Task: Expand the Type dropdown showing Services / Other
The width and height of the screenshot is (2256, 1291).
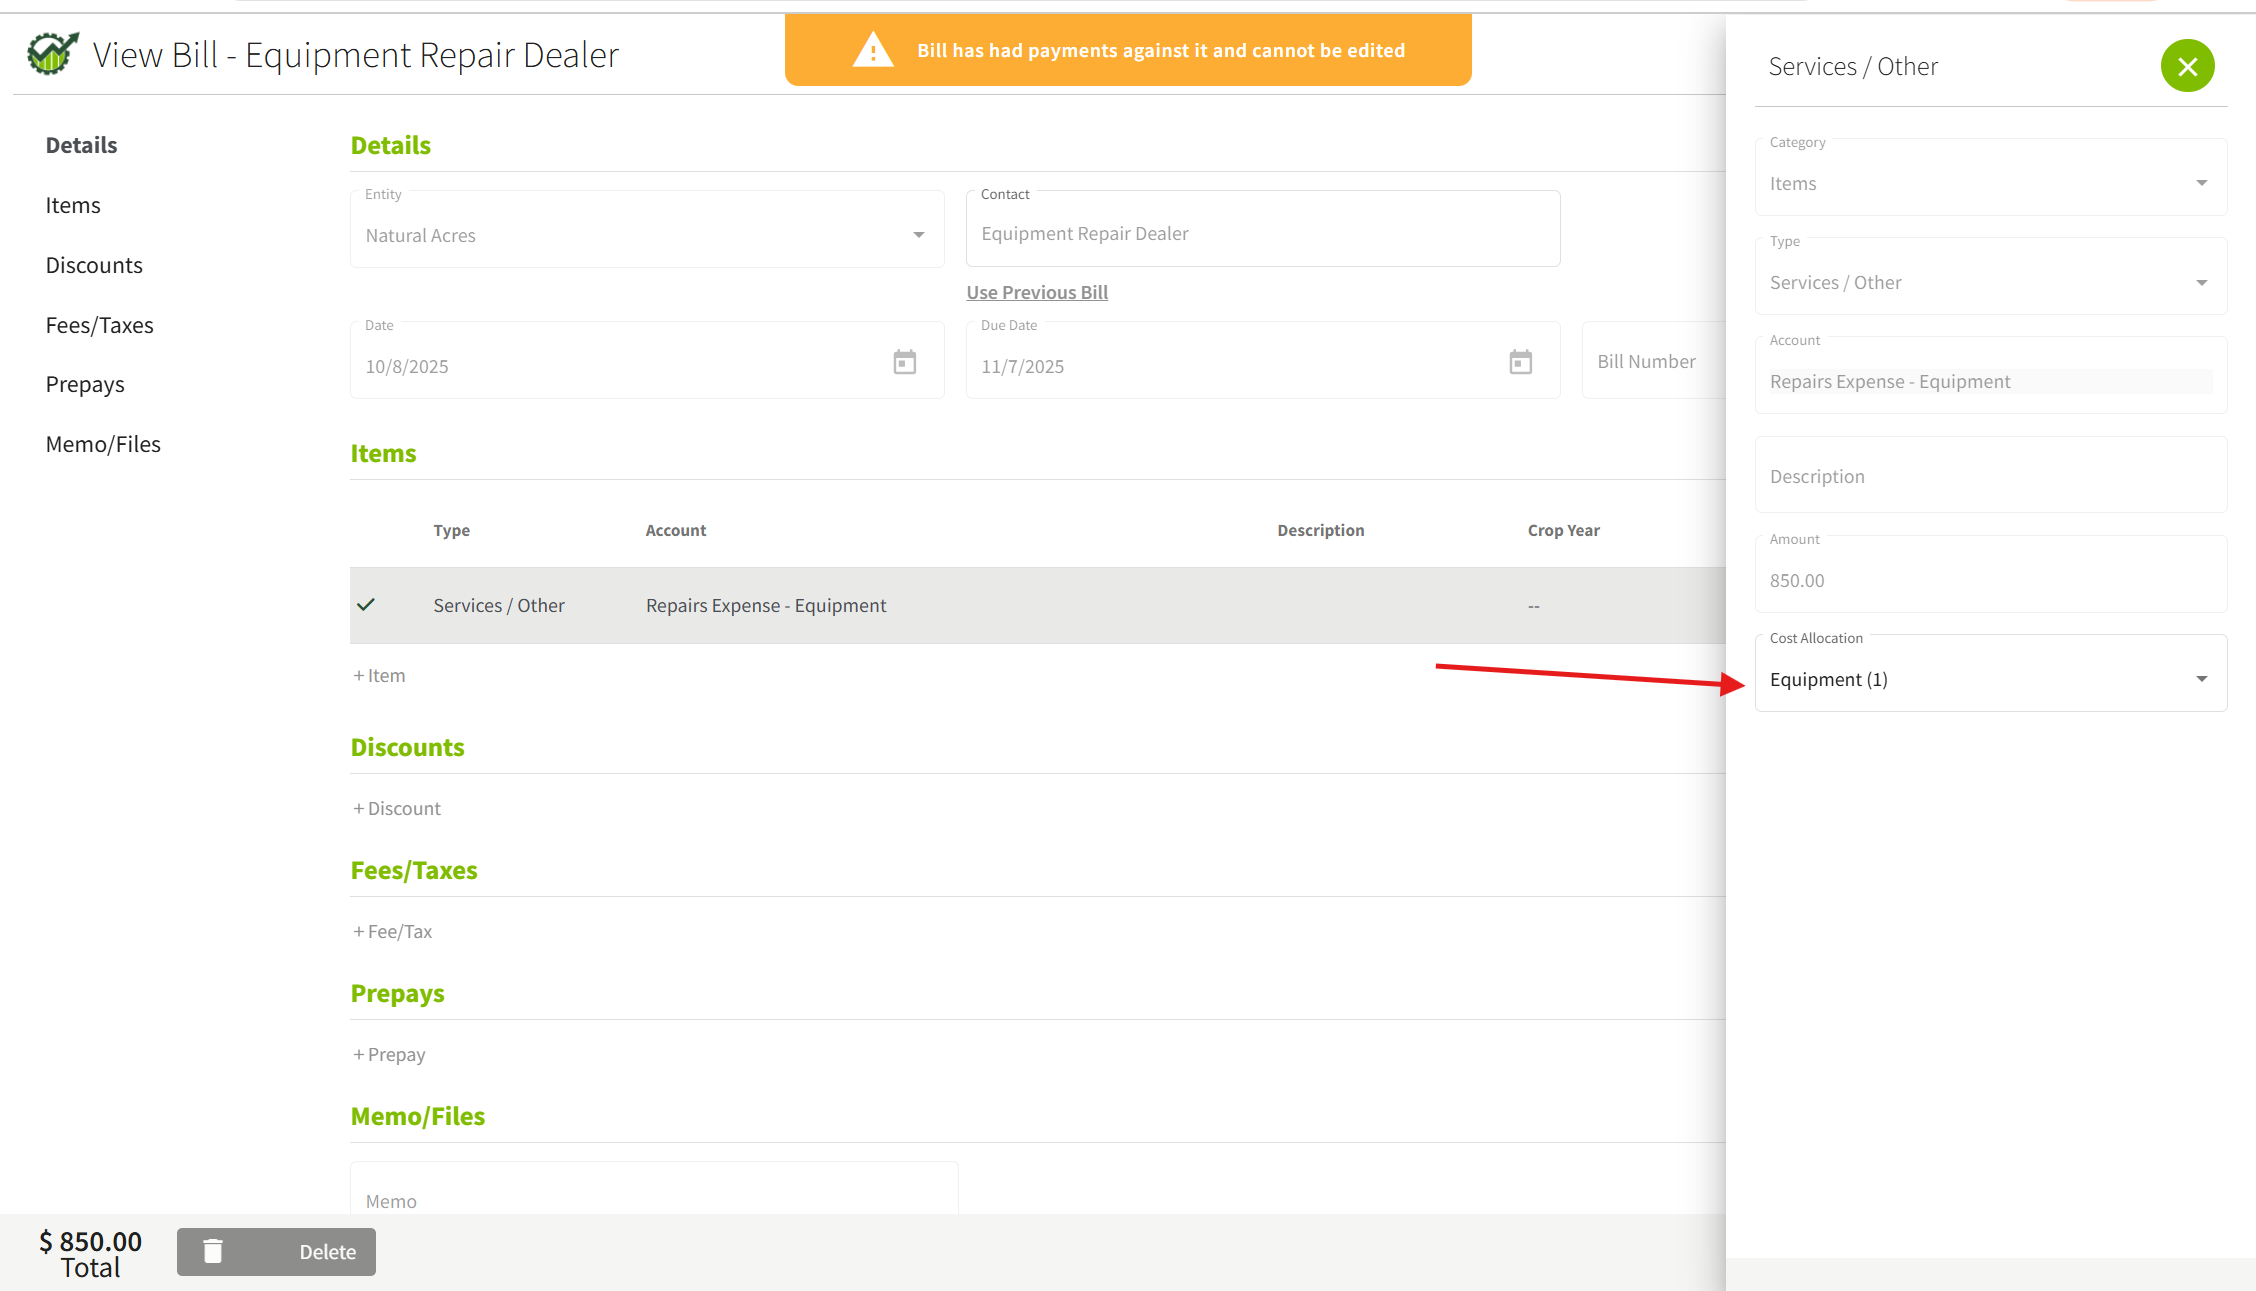Action: point(2201,282)
